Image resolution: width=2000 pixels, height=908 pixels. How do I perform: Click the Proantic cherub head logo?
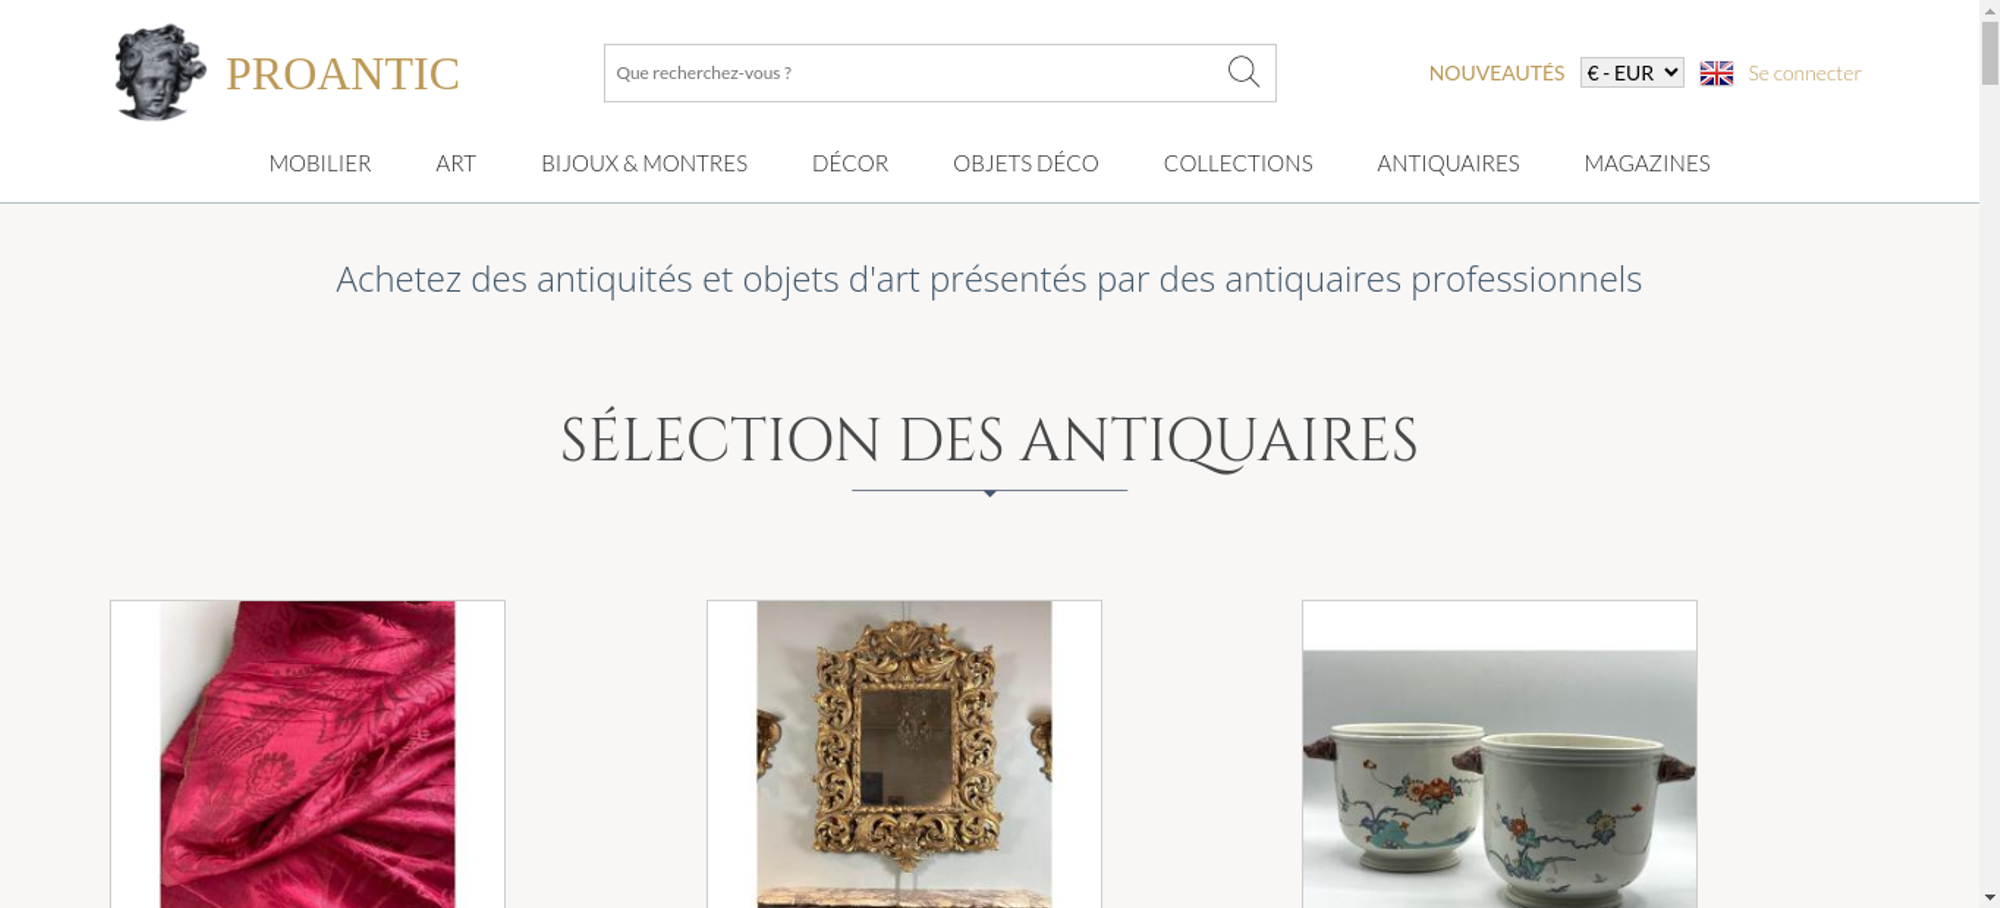(160, 73)
